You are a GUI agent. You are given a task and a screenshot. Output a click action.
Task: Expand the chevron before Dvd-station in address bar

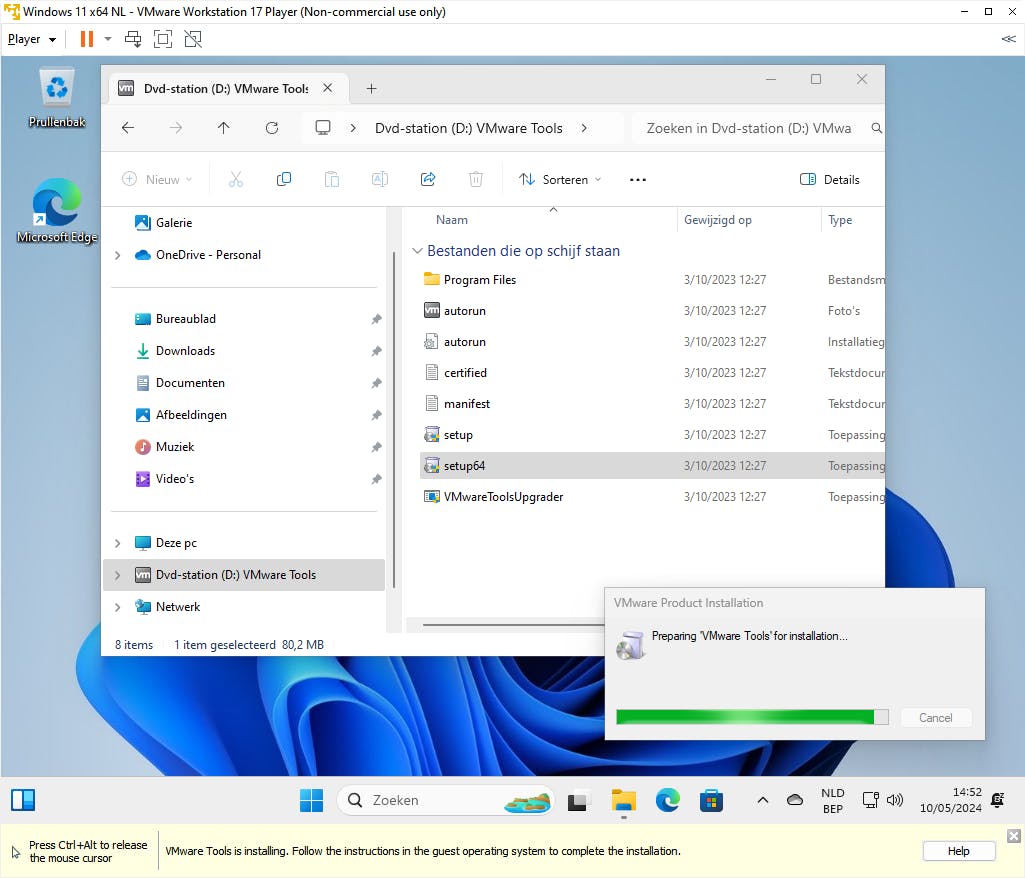(353, 128)
